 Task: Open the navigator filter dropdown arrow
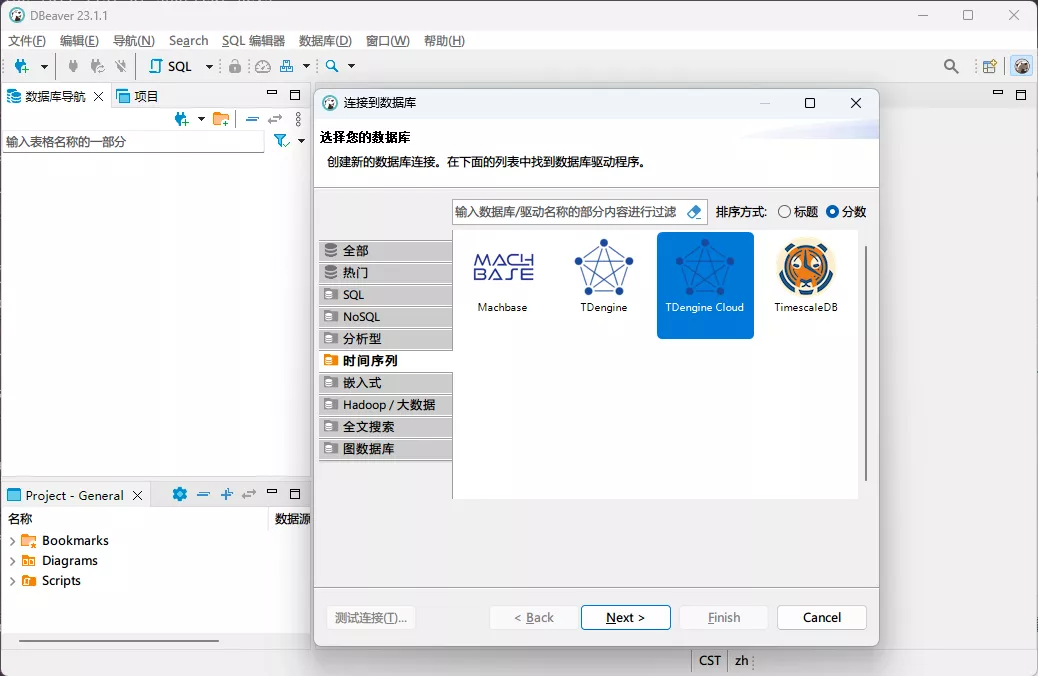(x=301, y=142)
